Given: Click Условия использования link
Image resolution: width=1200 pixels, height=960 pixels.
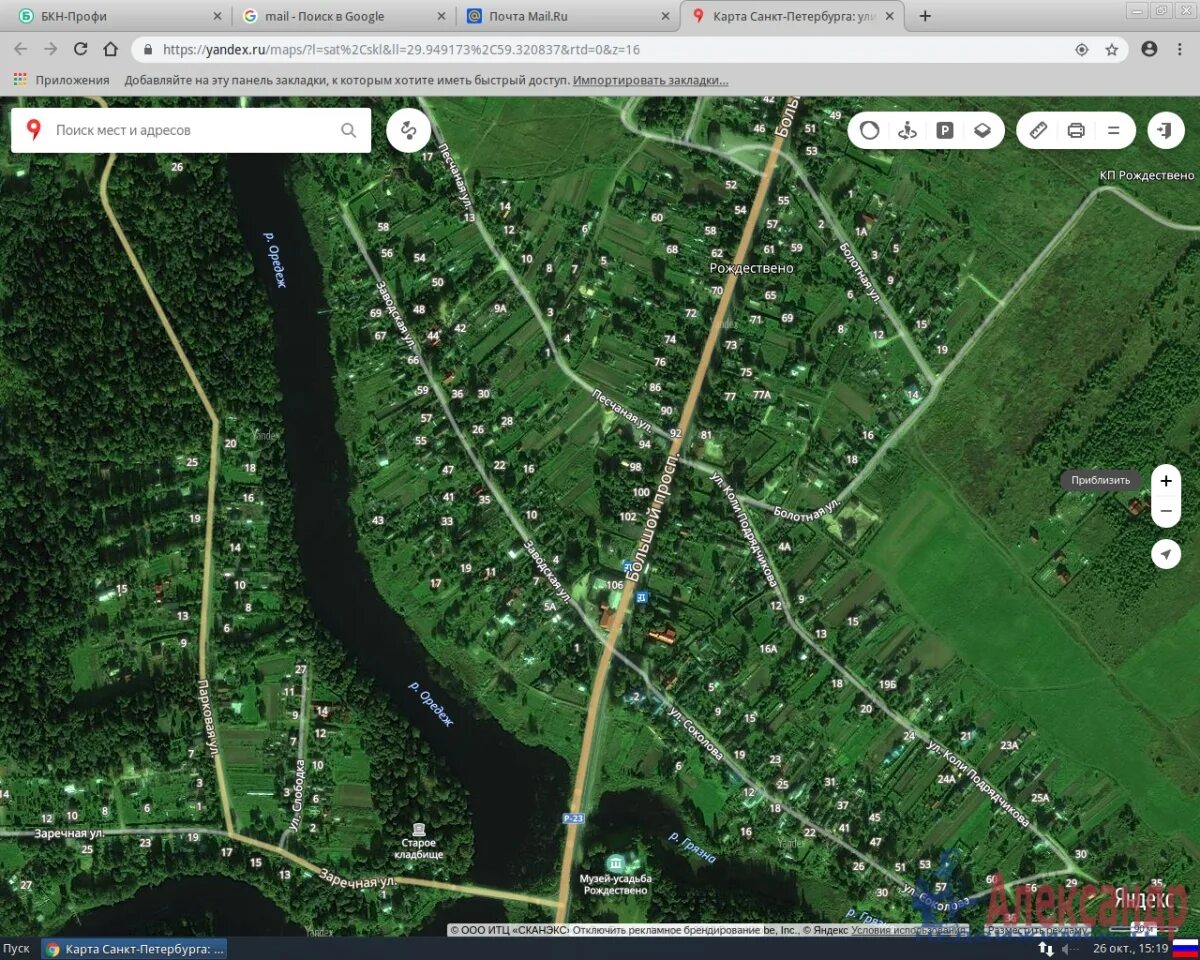Looking at the screenshot, I should click(x=910, y=929).
